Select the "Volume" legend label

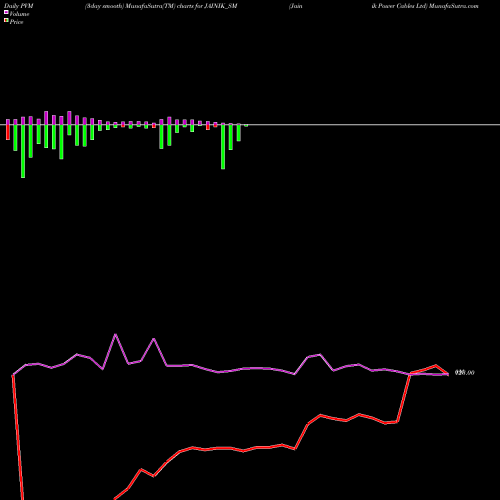(19, 14)
